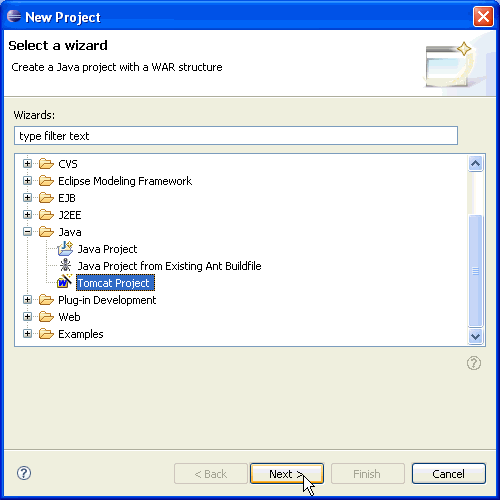Expand the J2EE category
The image size is (500, 500).
pos(28,215)
